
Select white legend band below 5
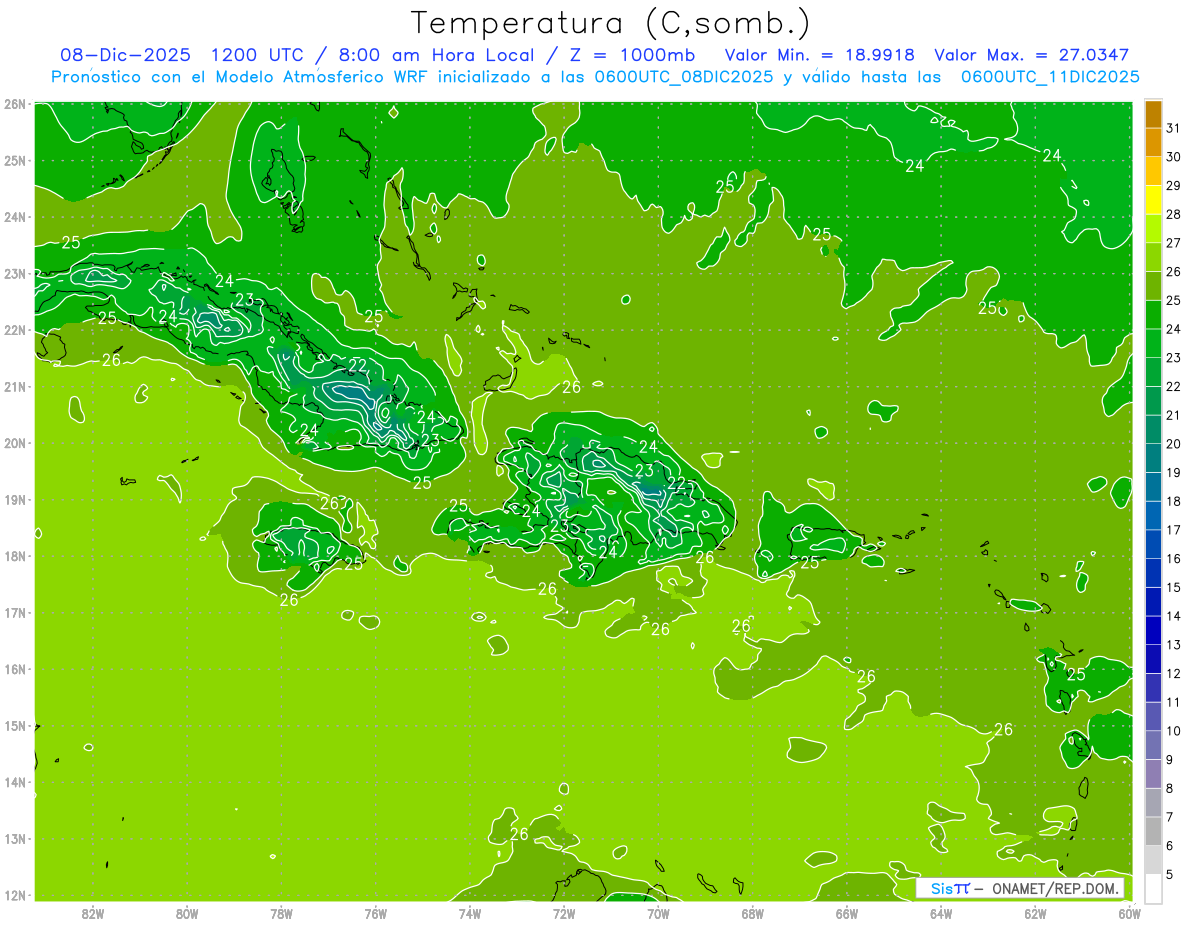click(x=1154, y=889)
